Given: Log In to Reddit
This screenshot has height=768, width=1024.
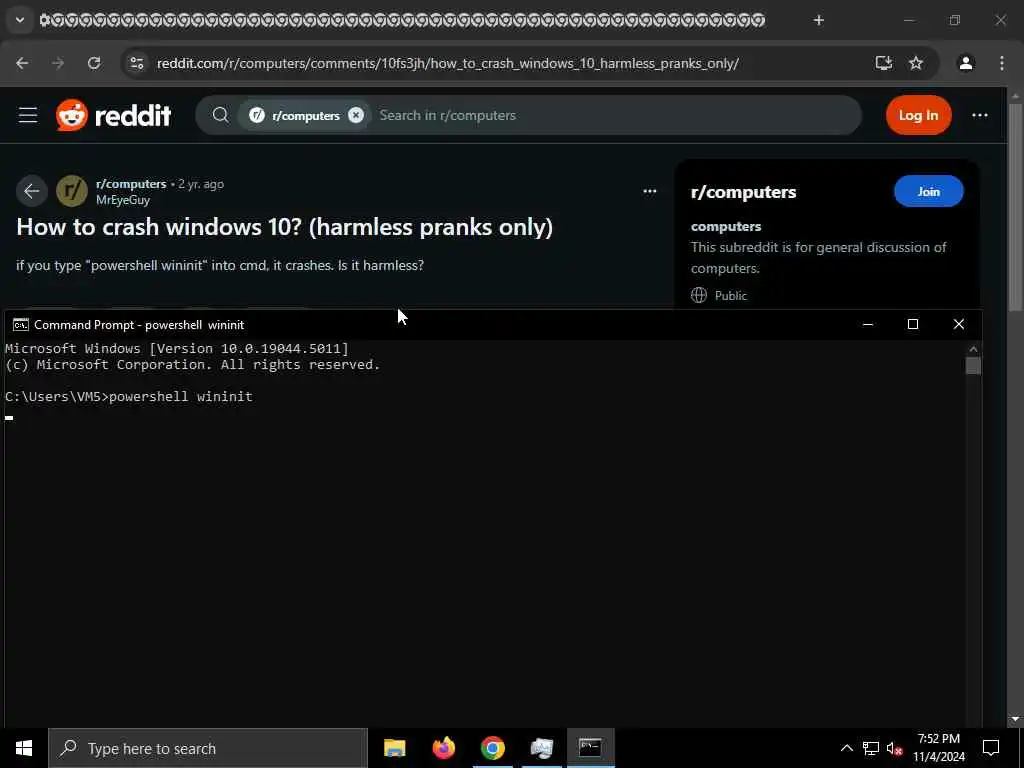Looking at the screenshot, I should click(918, 116).
